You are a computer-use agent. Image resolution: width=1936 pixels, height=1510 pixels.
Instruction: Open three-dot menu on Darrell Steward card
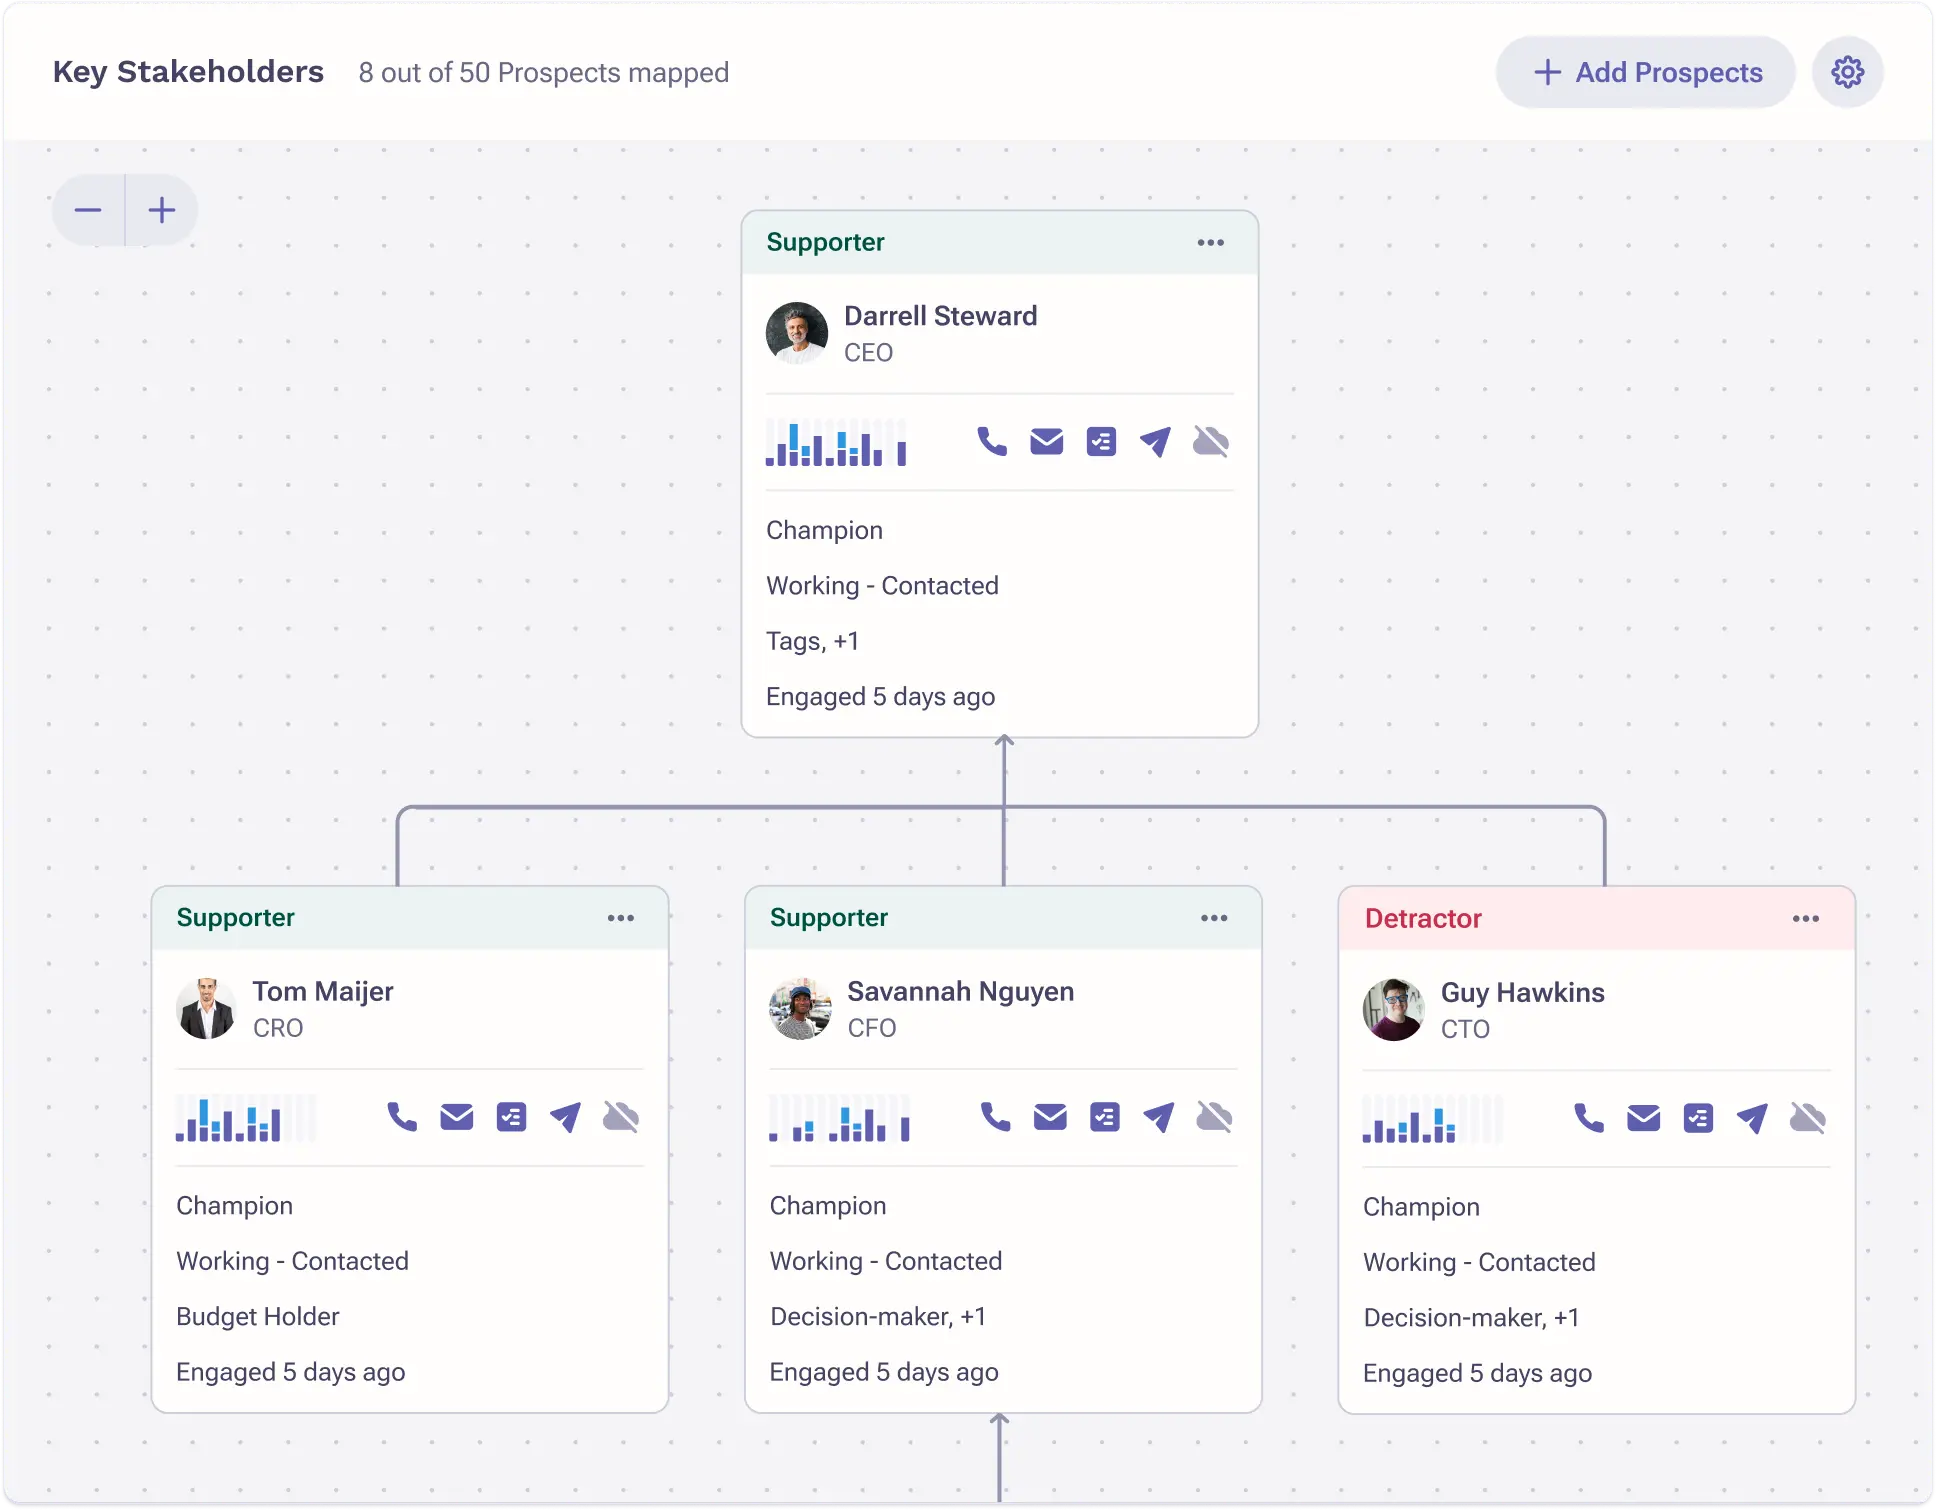tap(1210, 243)
